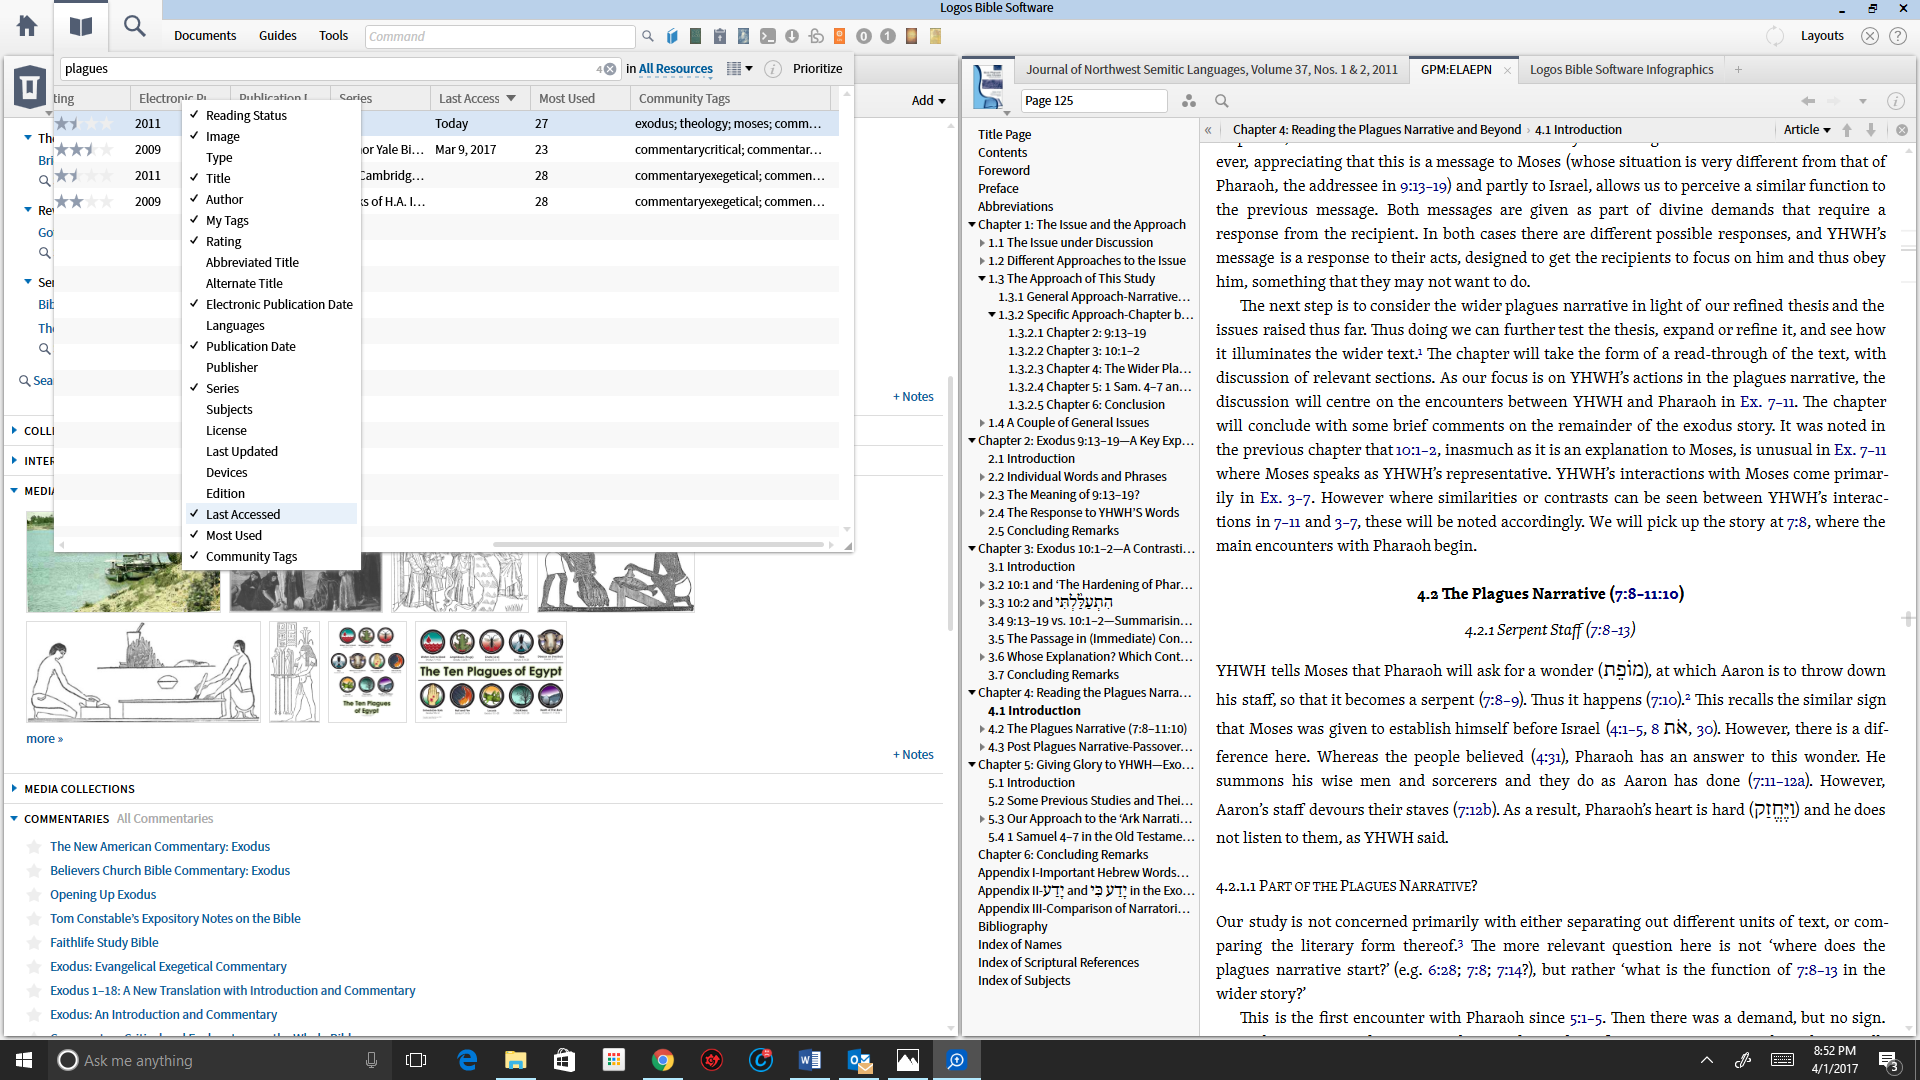Switch to Logos Bible Software Infographics tab

[x=1621, y=70]
